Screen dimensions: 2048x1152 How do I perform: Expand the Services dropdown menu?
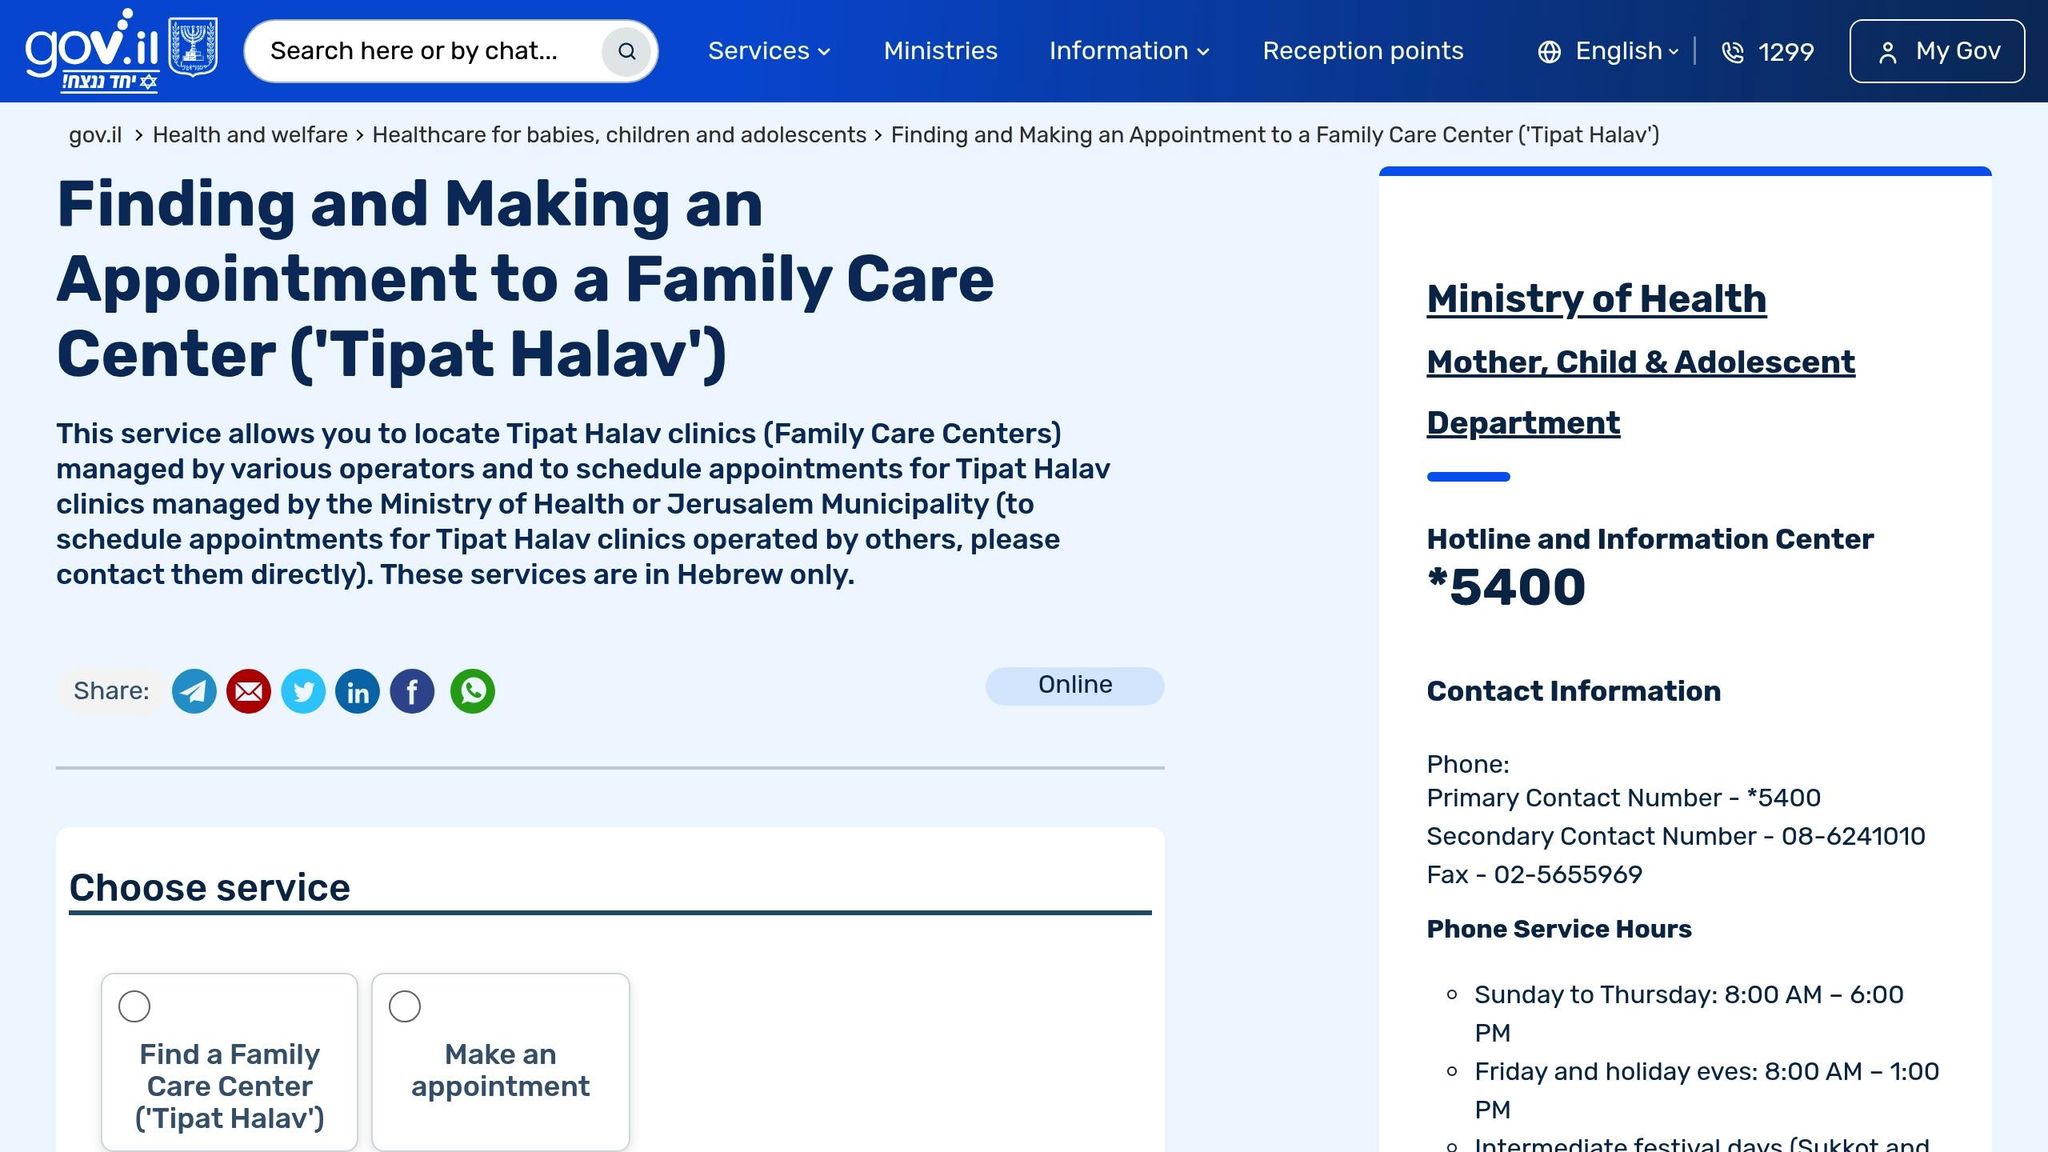point(769,51)
